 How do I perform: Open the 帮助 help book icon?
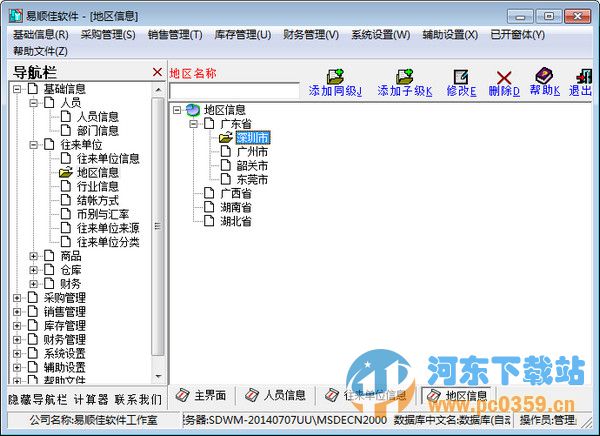point(544,75)
